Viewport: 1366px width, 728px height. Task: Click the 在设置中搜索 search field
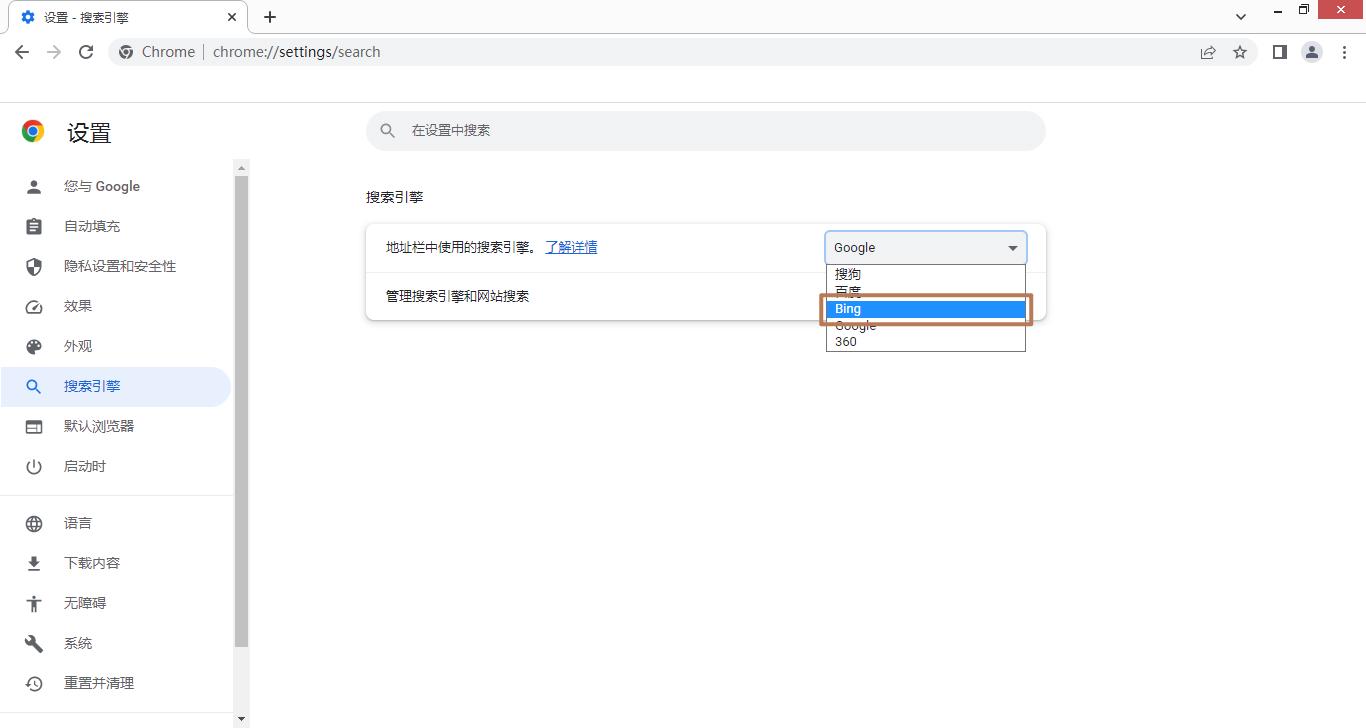[705, 131]
